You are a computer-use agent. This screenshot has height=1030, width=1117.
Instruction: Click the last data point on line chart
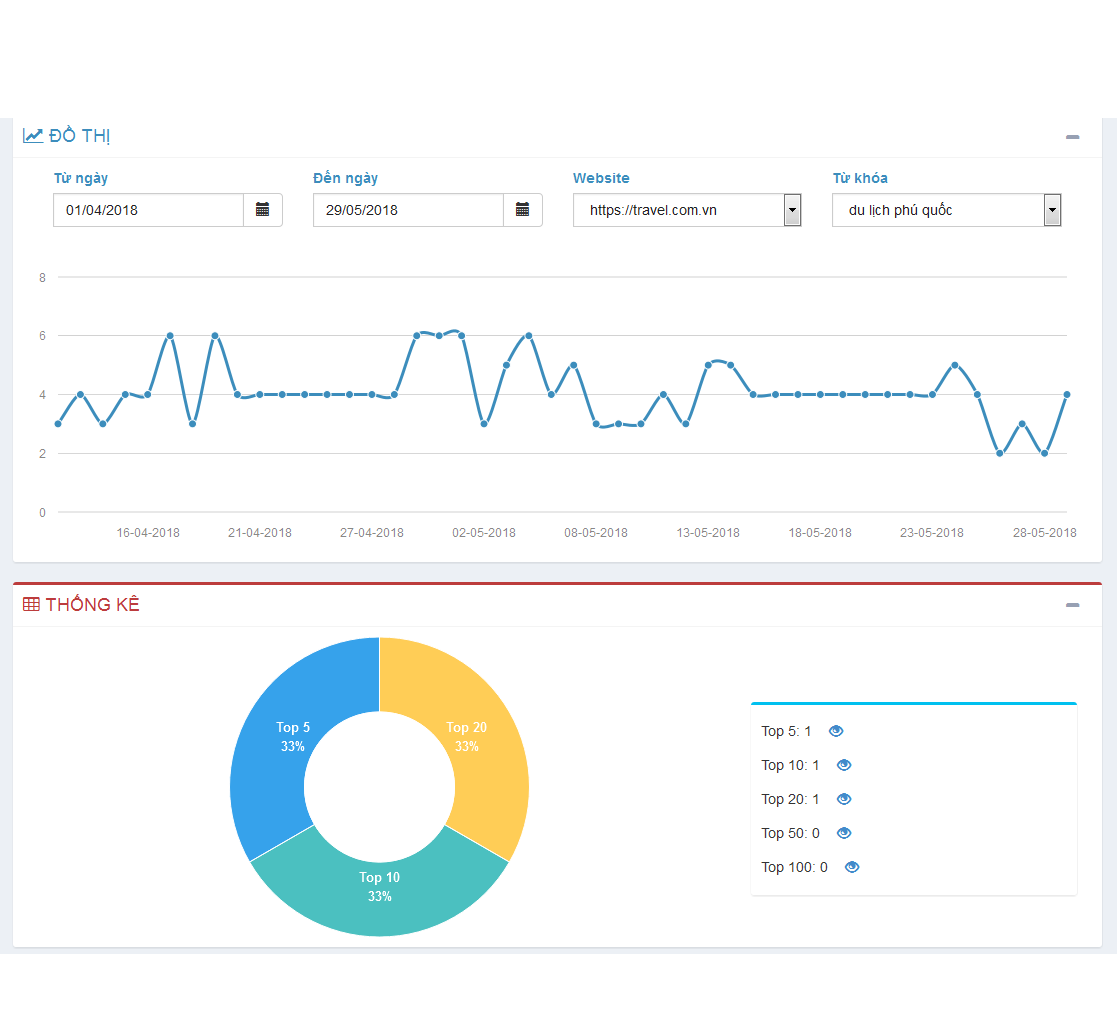(1067, 394)
